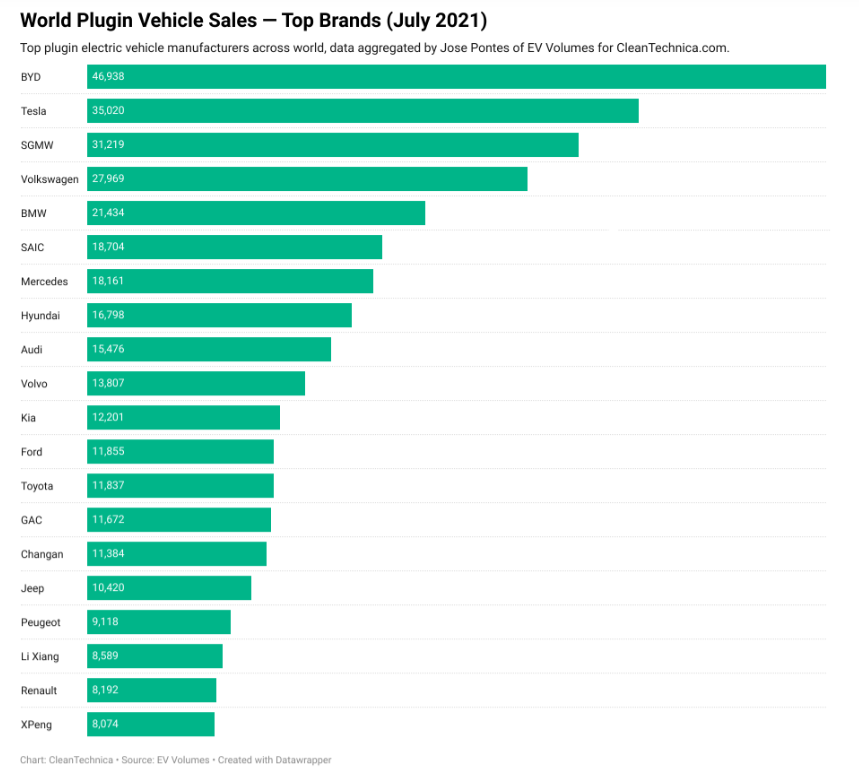Click the Li Xiang bar
The width and height of the screenshot is (859, 782).
click(x=154, y=656)
